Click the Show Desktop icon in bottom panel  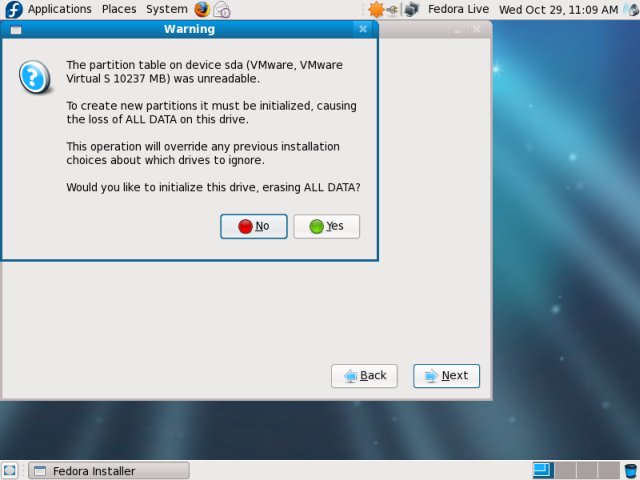tap(10, 470)
